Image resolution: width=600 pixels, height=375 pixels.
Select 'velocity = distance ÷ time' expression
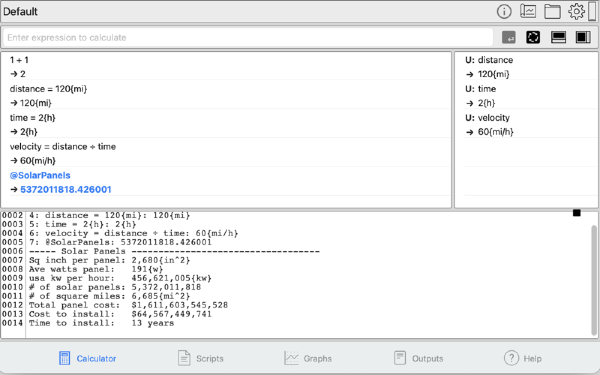[x=63, y=147]
